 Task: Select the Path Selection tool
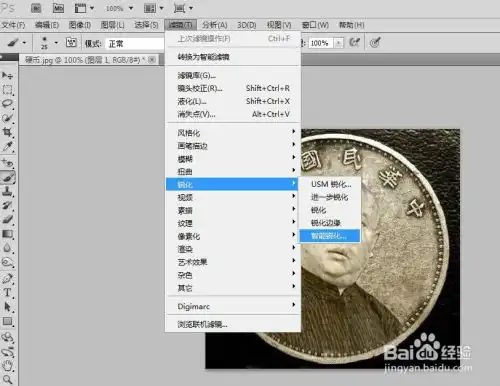7,307
